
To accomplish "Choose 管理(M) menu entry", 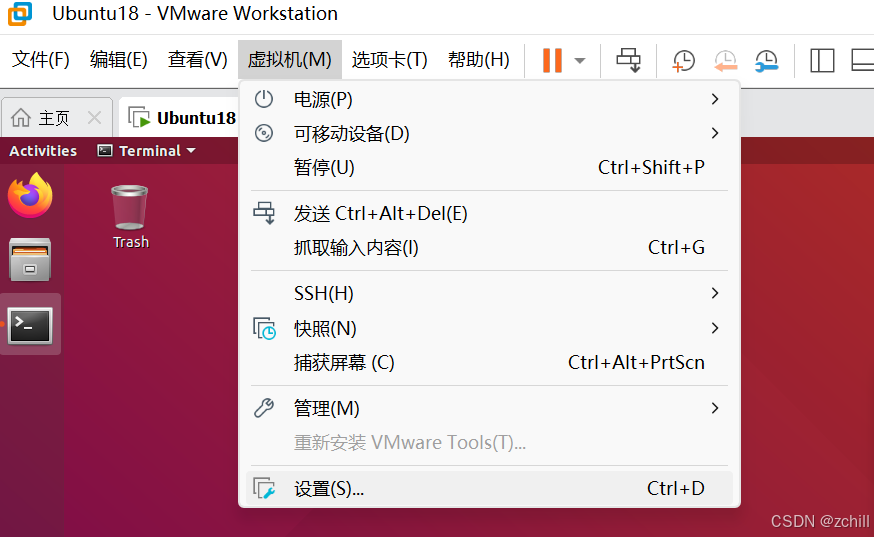I will [x=489, y=409].
